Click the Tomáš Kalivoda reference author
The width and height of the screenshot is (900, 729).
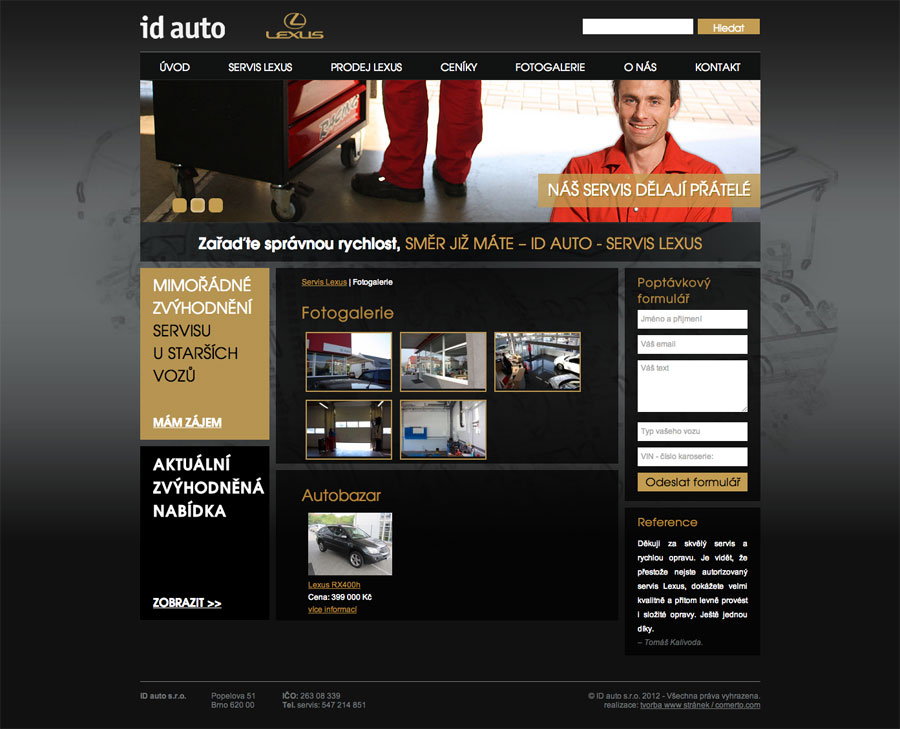[x=670, y=642]
